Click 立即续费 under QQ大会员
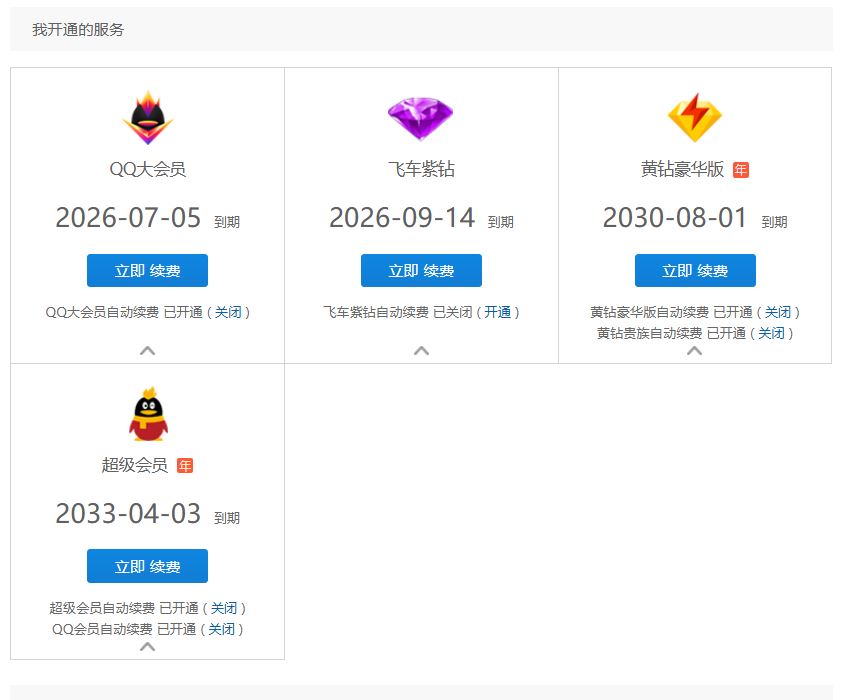Viewport: 848px width, 700px height. pyautogui.click(x=147, y=270)
